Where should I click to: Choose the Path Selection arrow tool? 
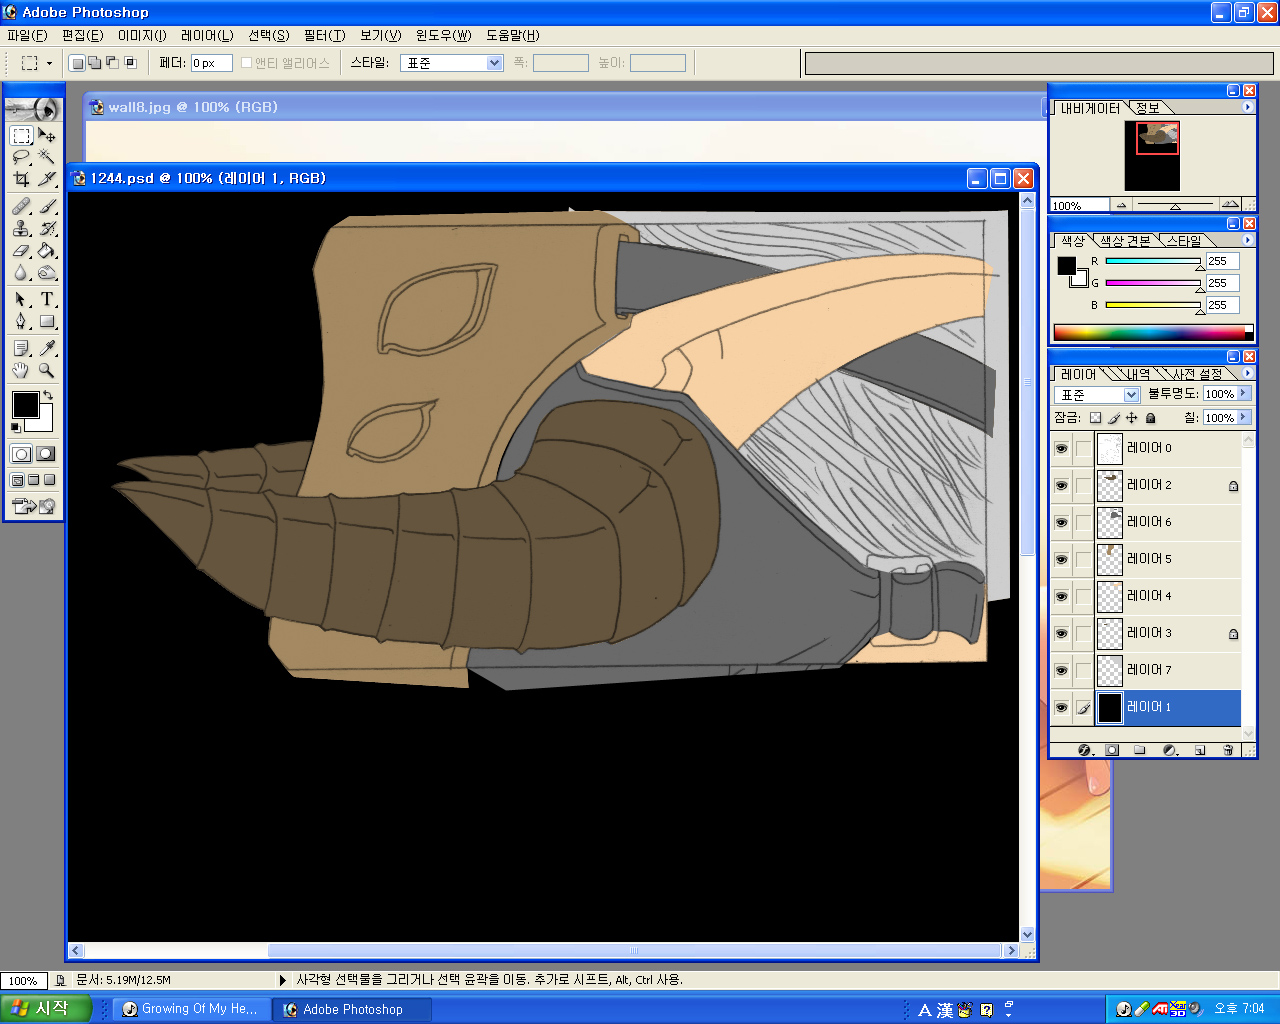click(x=21, y=299)
